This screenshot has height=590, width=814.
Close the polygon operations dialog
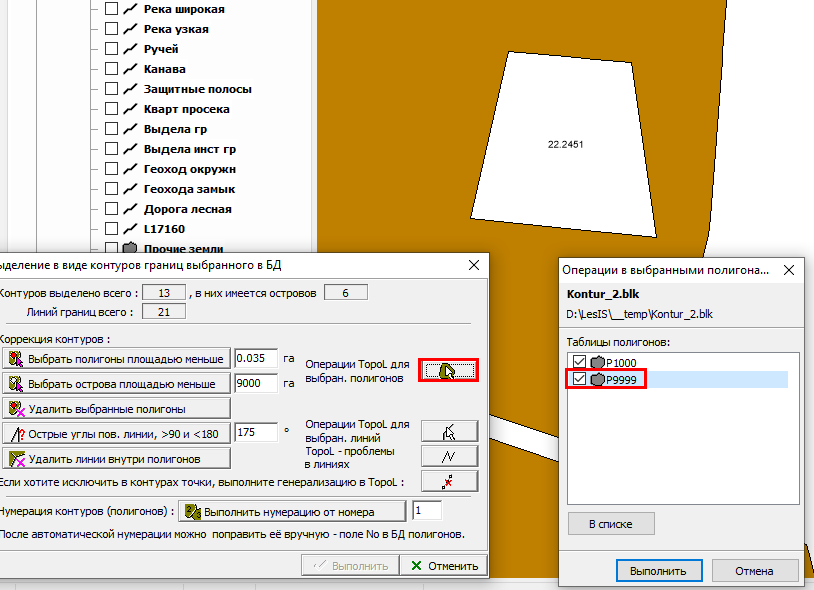789,270
